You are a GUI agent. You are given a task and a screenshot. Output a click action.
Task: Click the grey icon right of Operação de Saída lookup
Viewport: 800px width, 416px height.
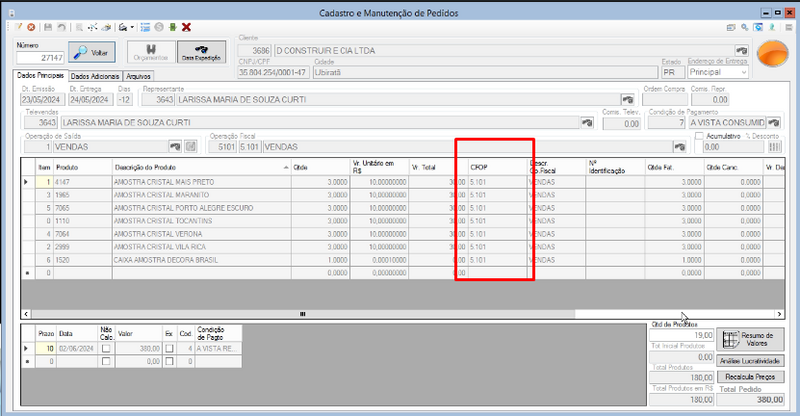pyautogui.click(x=190, y=146)
